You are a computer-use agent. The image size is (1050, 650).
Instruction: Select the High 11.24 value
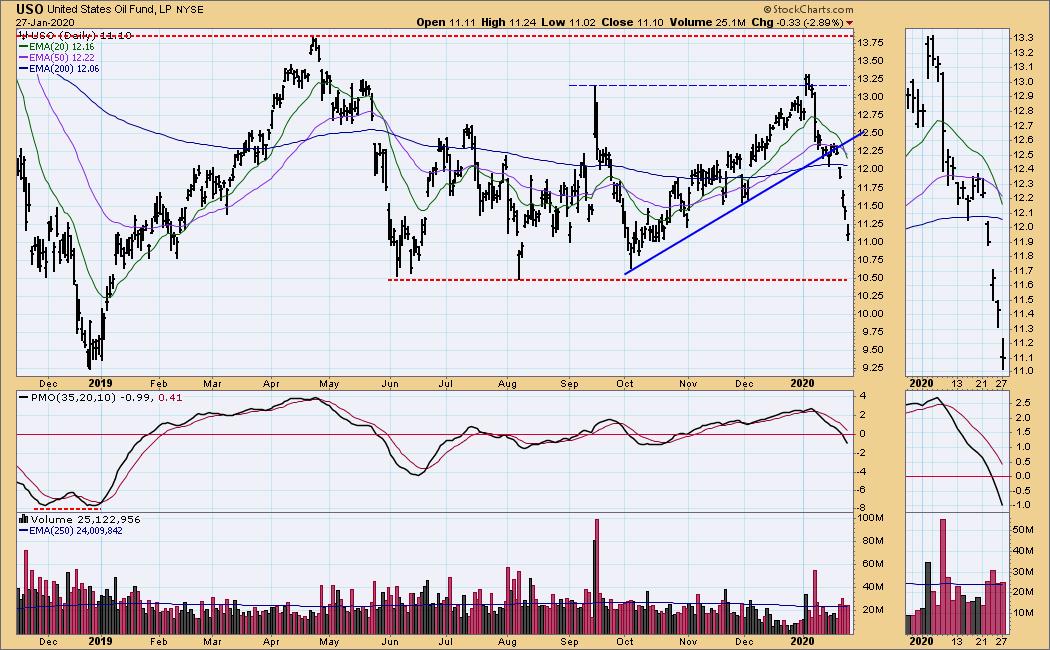click(x=510, y=22)
